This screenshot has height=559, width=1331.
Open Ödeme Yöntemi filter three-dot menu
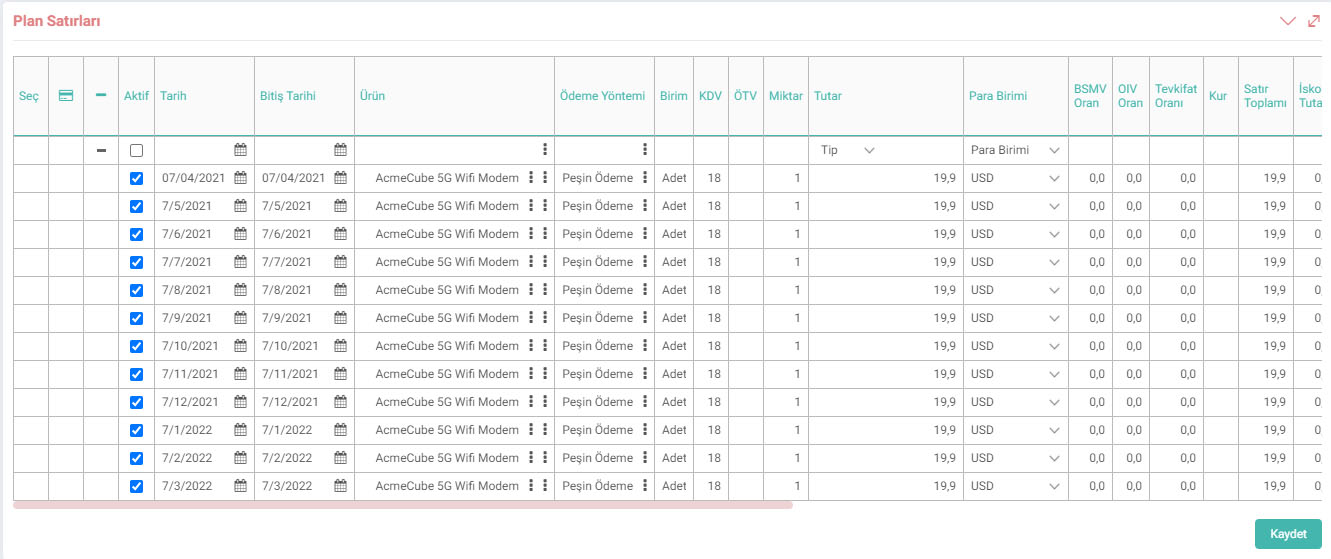(x=645, y=150)
